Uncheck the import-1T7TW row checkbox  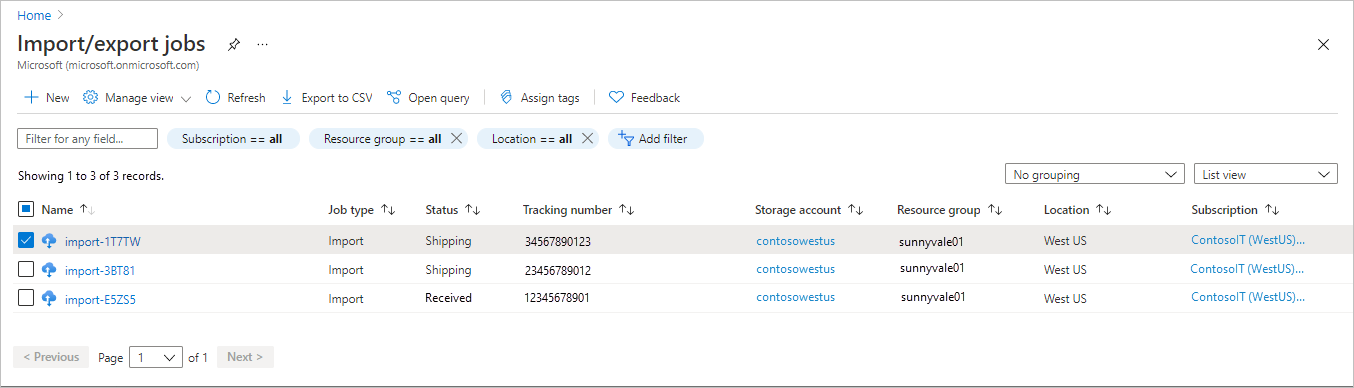[x=26, y=240]
